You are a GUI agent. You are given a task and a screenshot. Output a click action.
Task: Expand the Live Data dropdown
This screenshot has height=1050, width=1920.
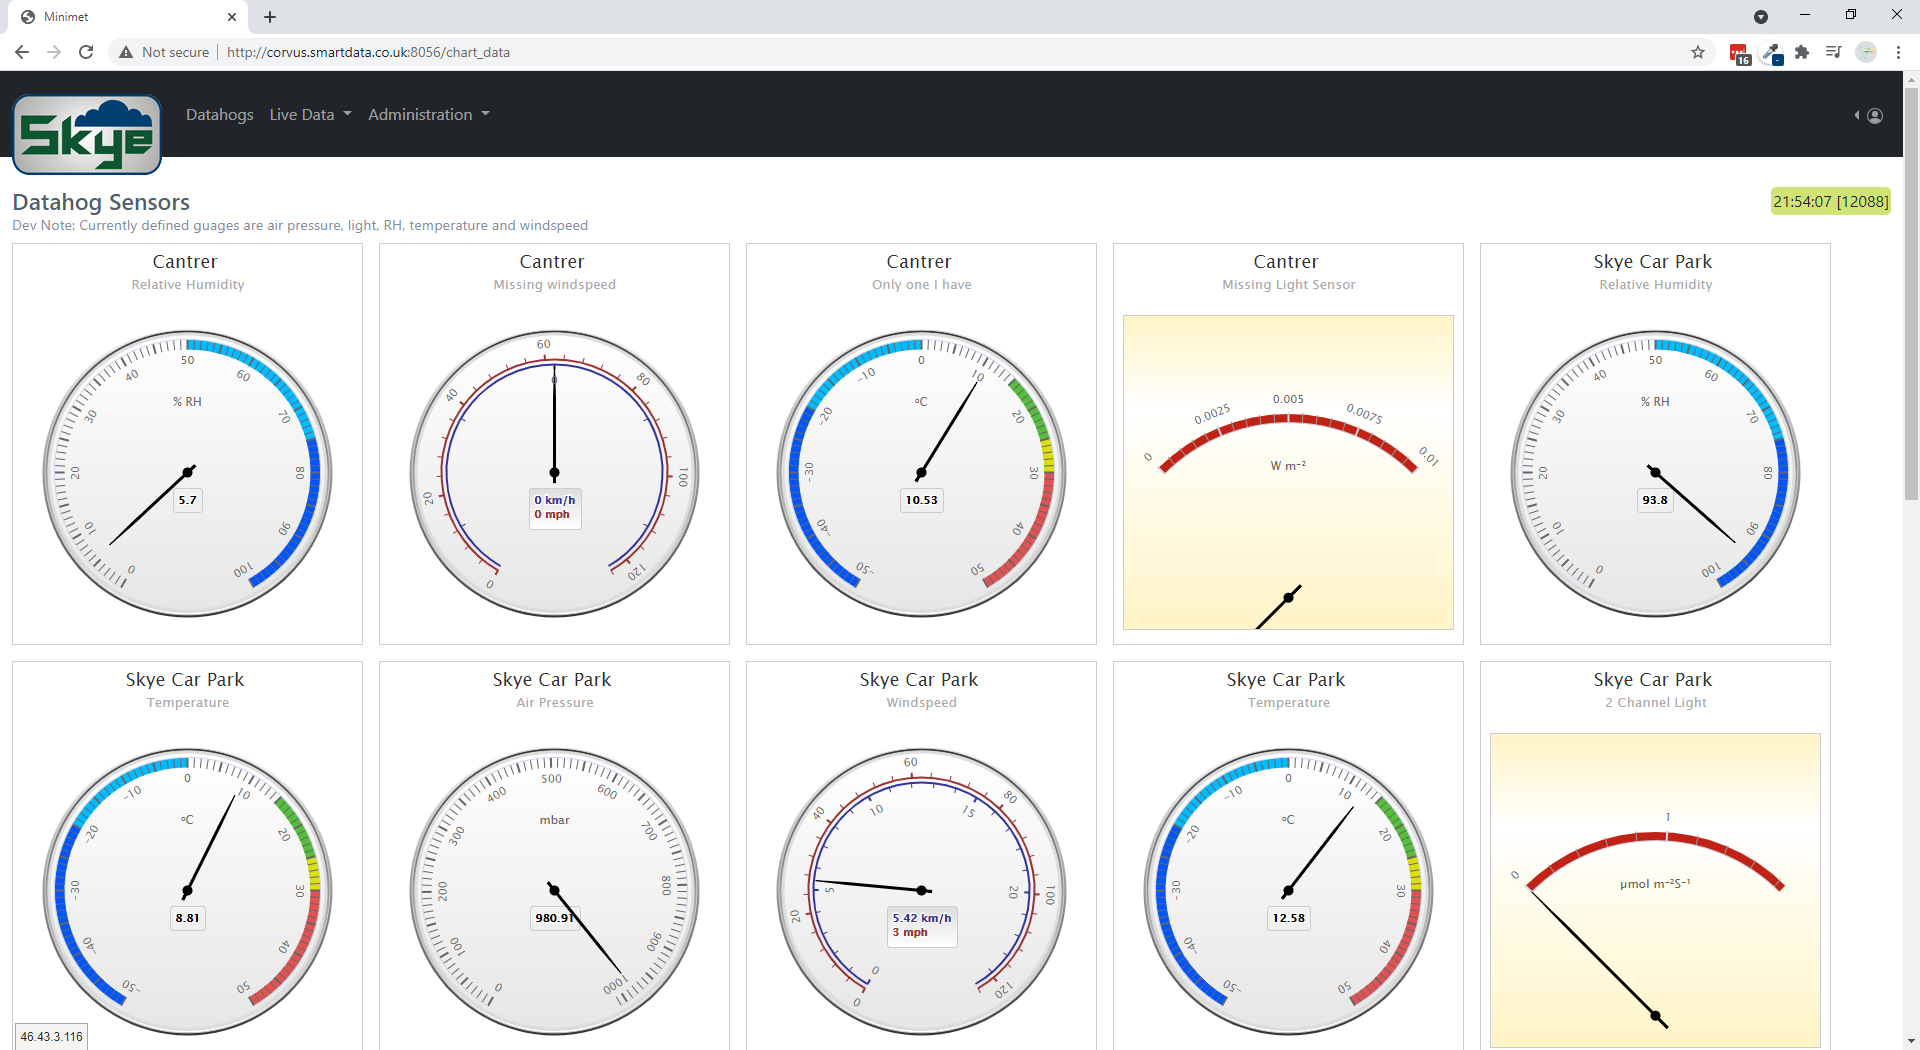point(310,115)
